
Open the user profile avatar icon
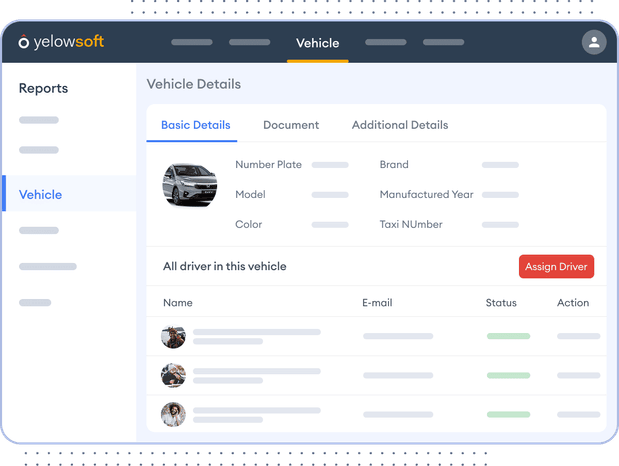click(x=594, y=42)
